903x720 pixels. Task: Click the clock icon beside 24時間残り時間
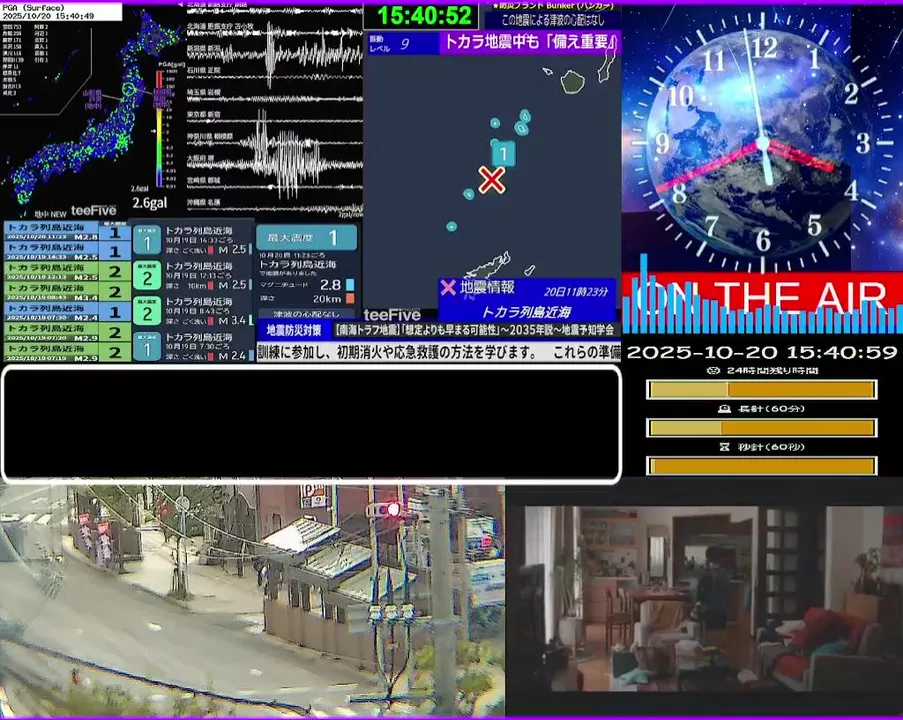pos(713,370)
